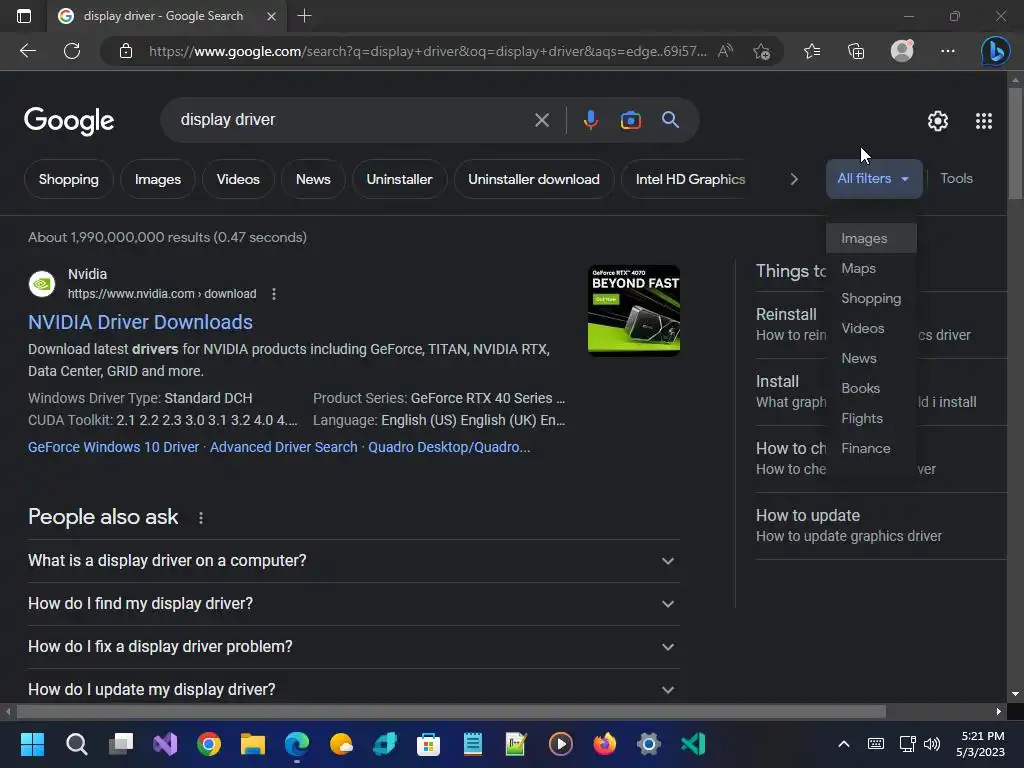Expand 'How do I fix a display driver problem?'
This screenshot has width=1024, height=768.
pos(354,647)
